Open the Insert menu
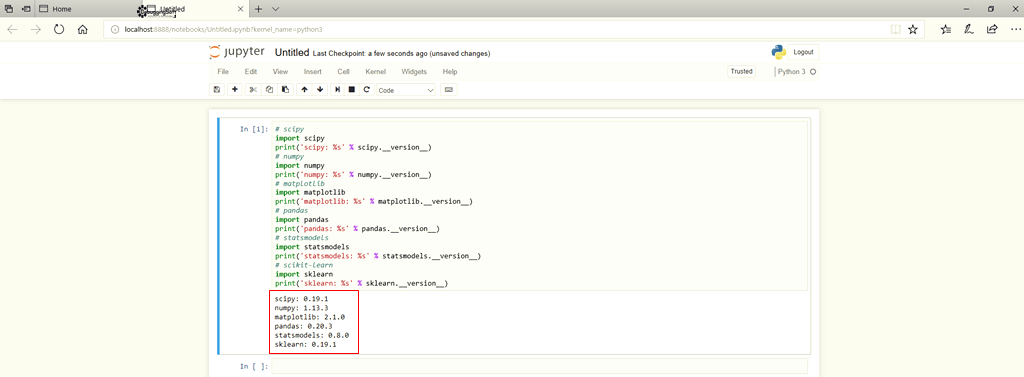This screenshot has height=377, width=1024. click(x=312, y=72)
